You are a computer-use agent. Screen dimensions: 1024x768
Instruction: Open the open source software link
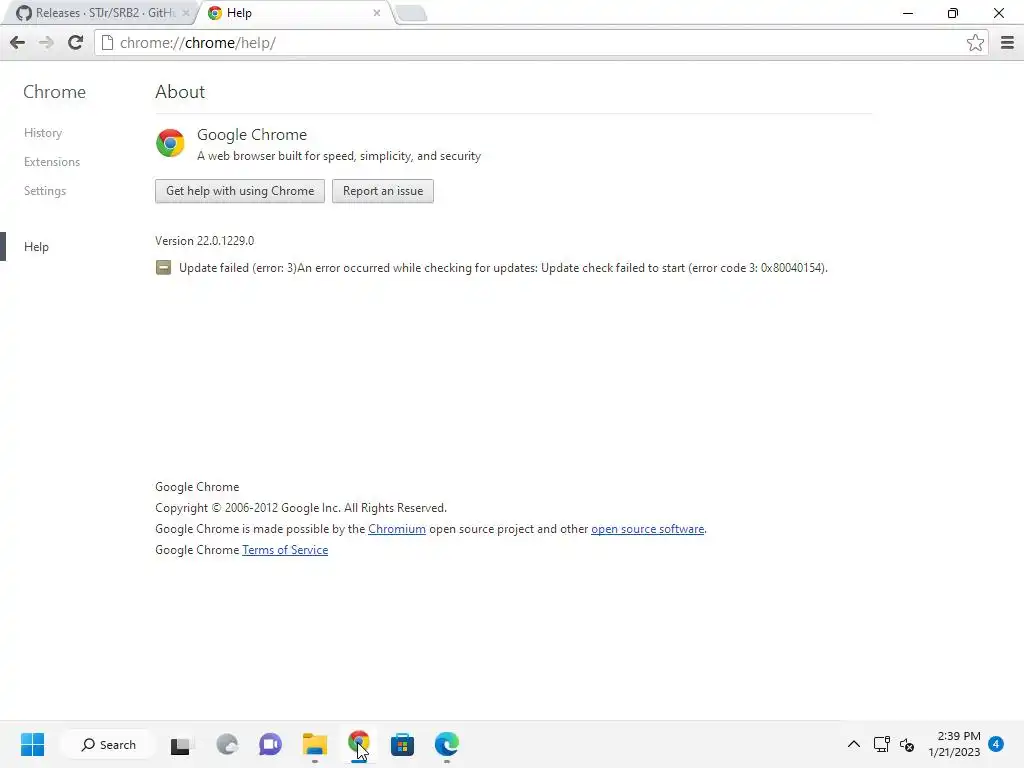click(x=647, y=529)
